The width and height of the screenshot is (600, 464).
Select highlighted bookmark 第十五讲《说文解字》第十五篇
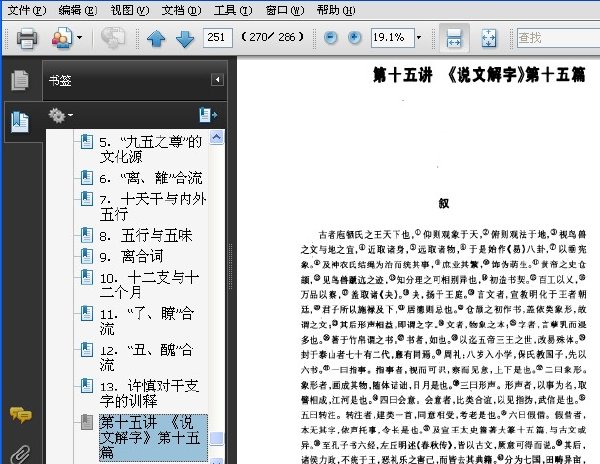click(x=153, y=438)
